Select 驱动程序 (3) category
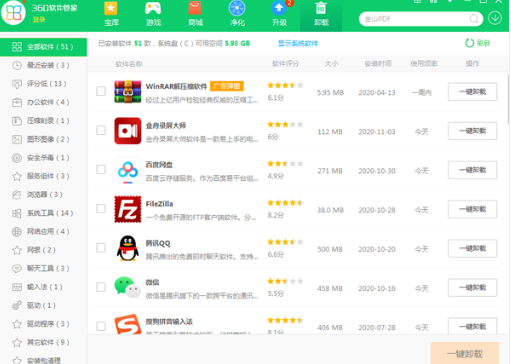This screenshot has height=364, width=511. pyautogui.click(x=43, y=324)
